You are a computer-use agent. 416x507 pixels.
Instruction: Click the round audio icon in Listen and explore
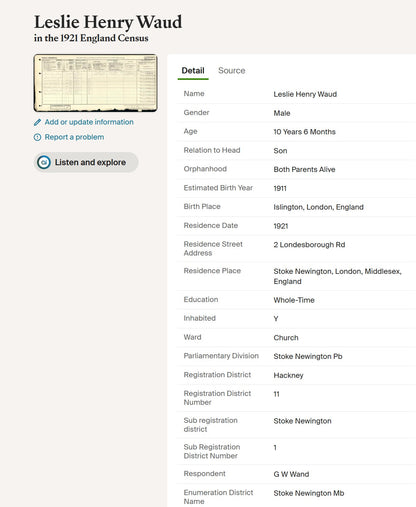pyautogui.click(x=44, y=162)
